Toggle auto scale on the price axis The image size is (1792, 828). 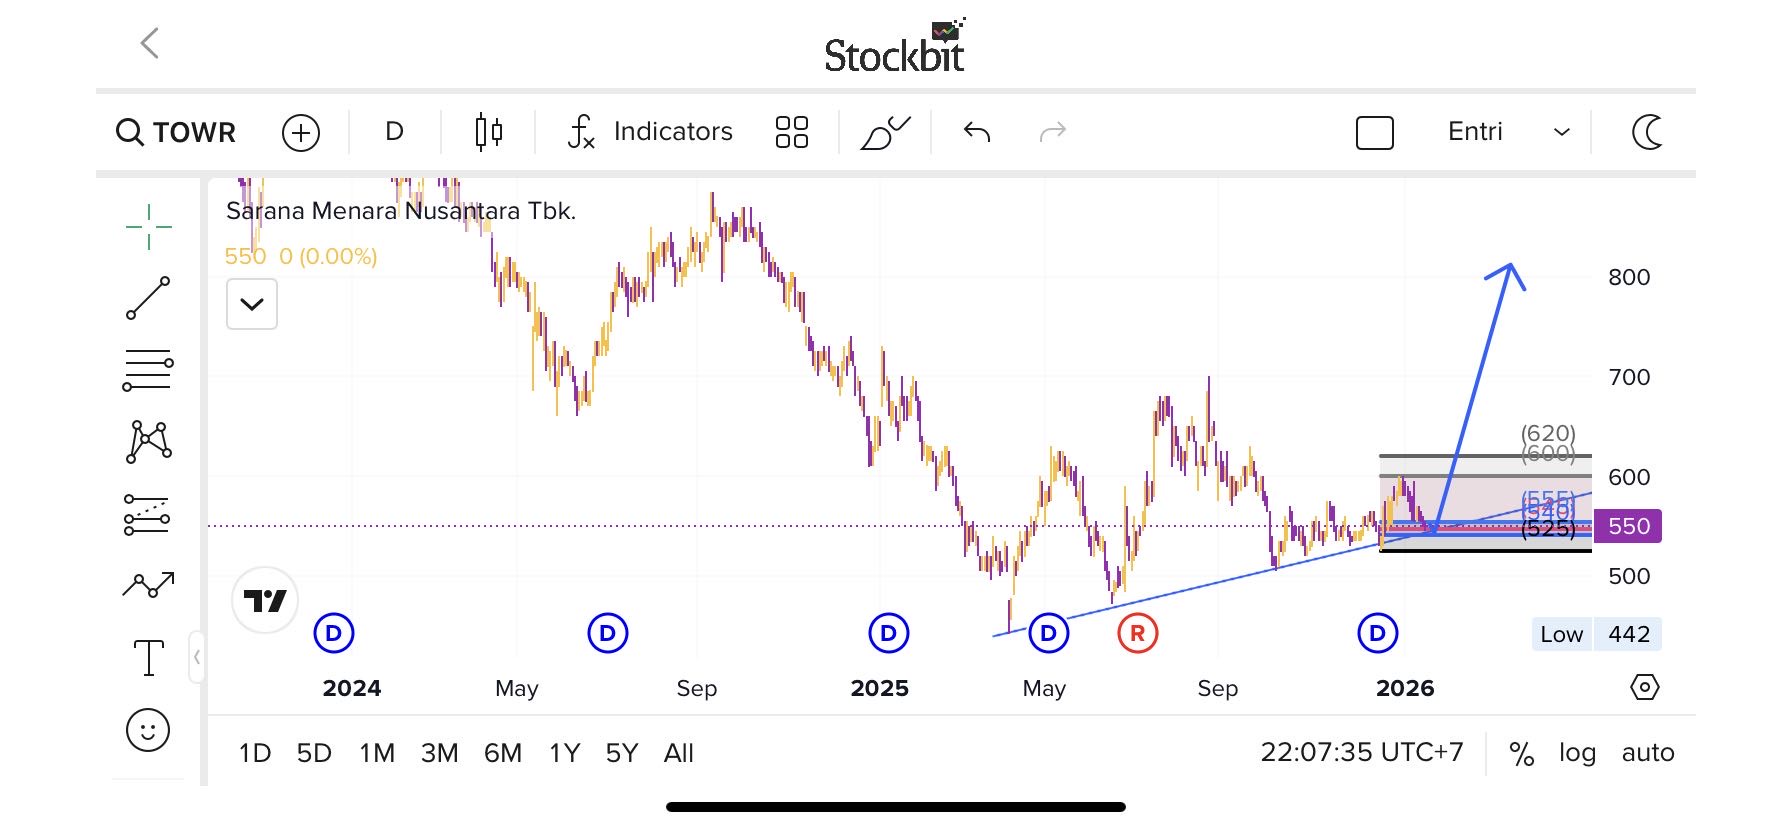pos(1647,753)
